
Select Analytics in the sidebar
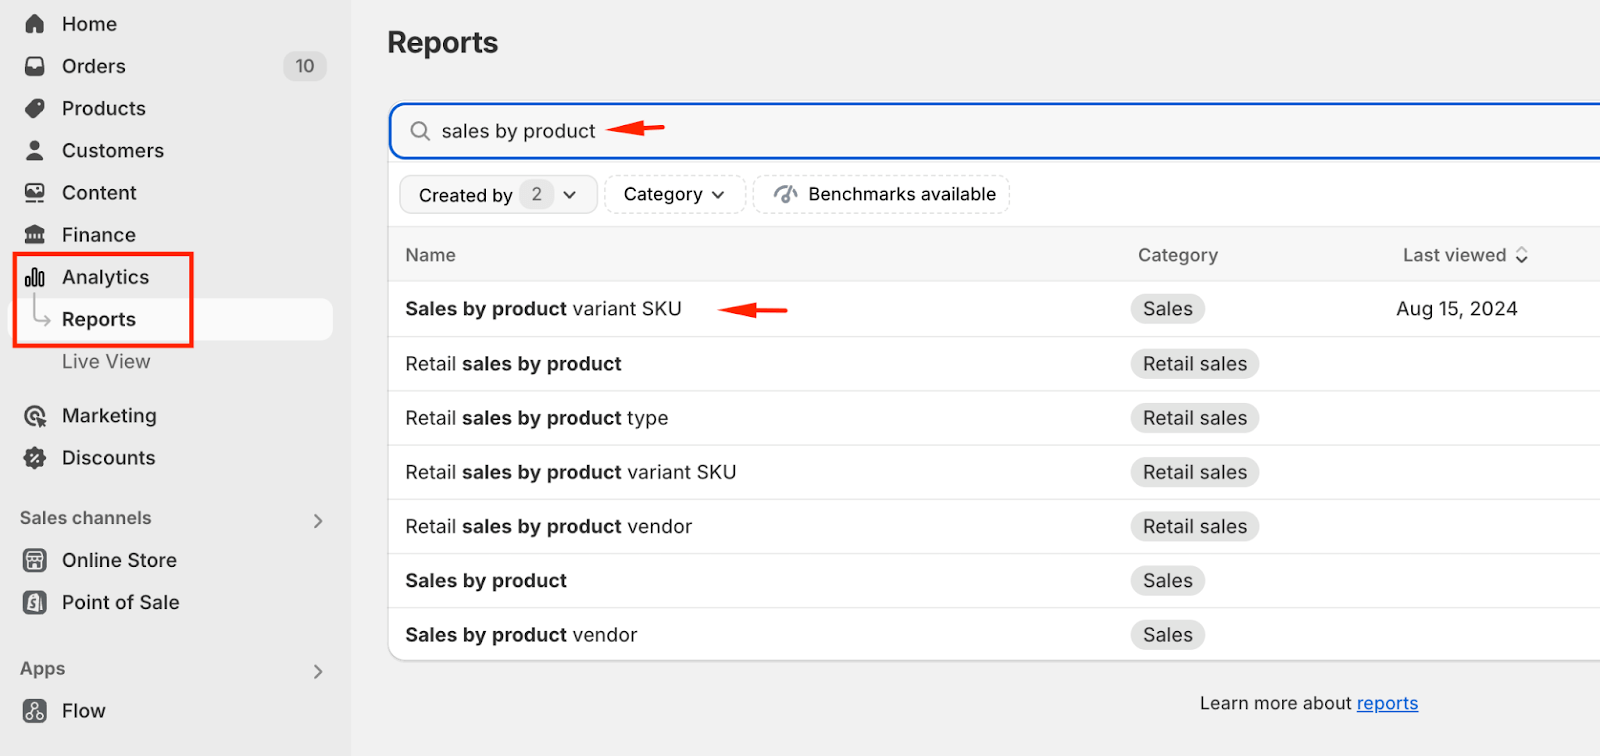(105, 277)
